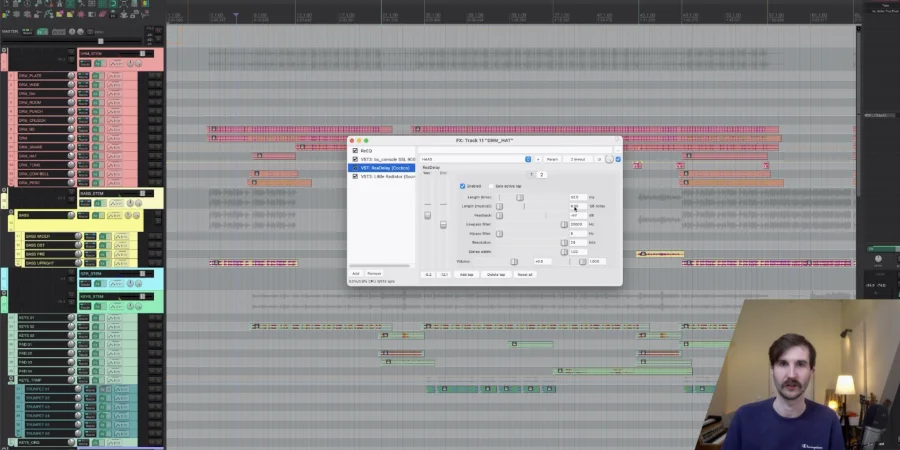The height and width of the screenshot is (450, 900).
Task: Open the FX button on the master track
Action: pos(42,32)
